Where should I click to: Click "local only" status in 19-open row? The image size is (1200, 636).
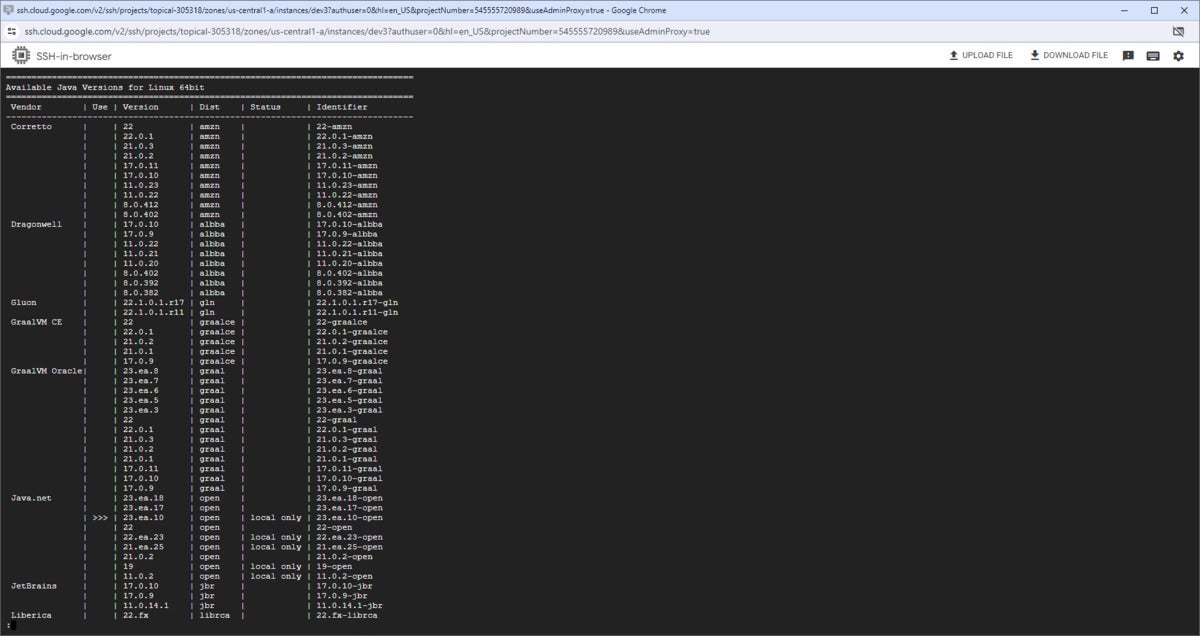pyautogui.click(x=276, y=566)
